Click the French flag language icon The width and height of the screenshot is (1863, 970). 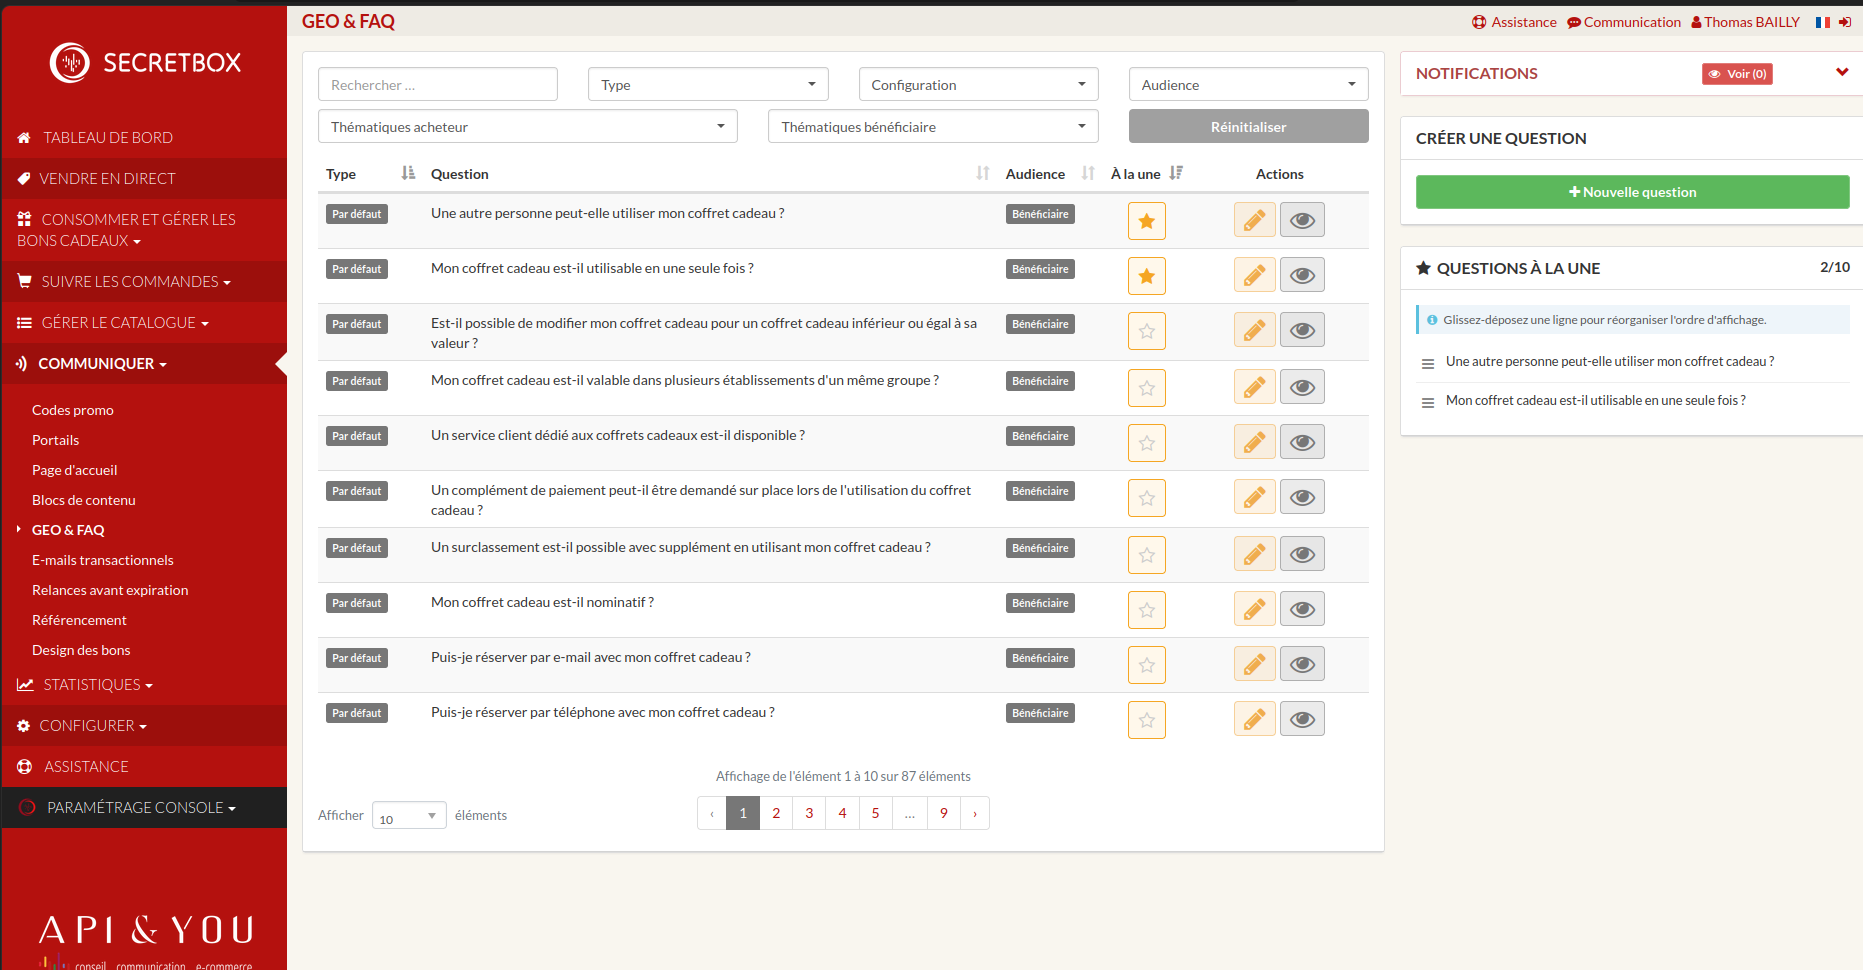(1823, 22)
